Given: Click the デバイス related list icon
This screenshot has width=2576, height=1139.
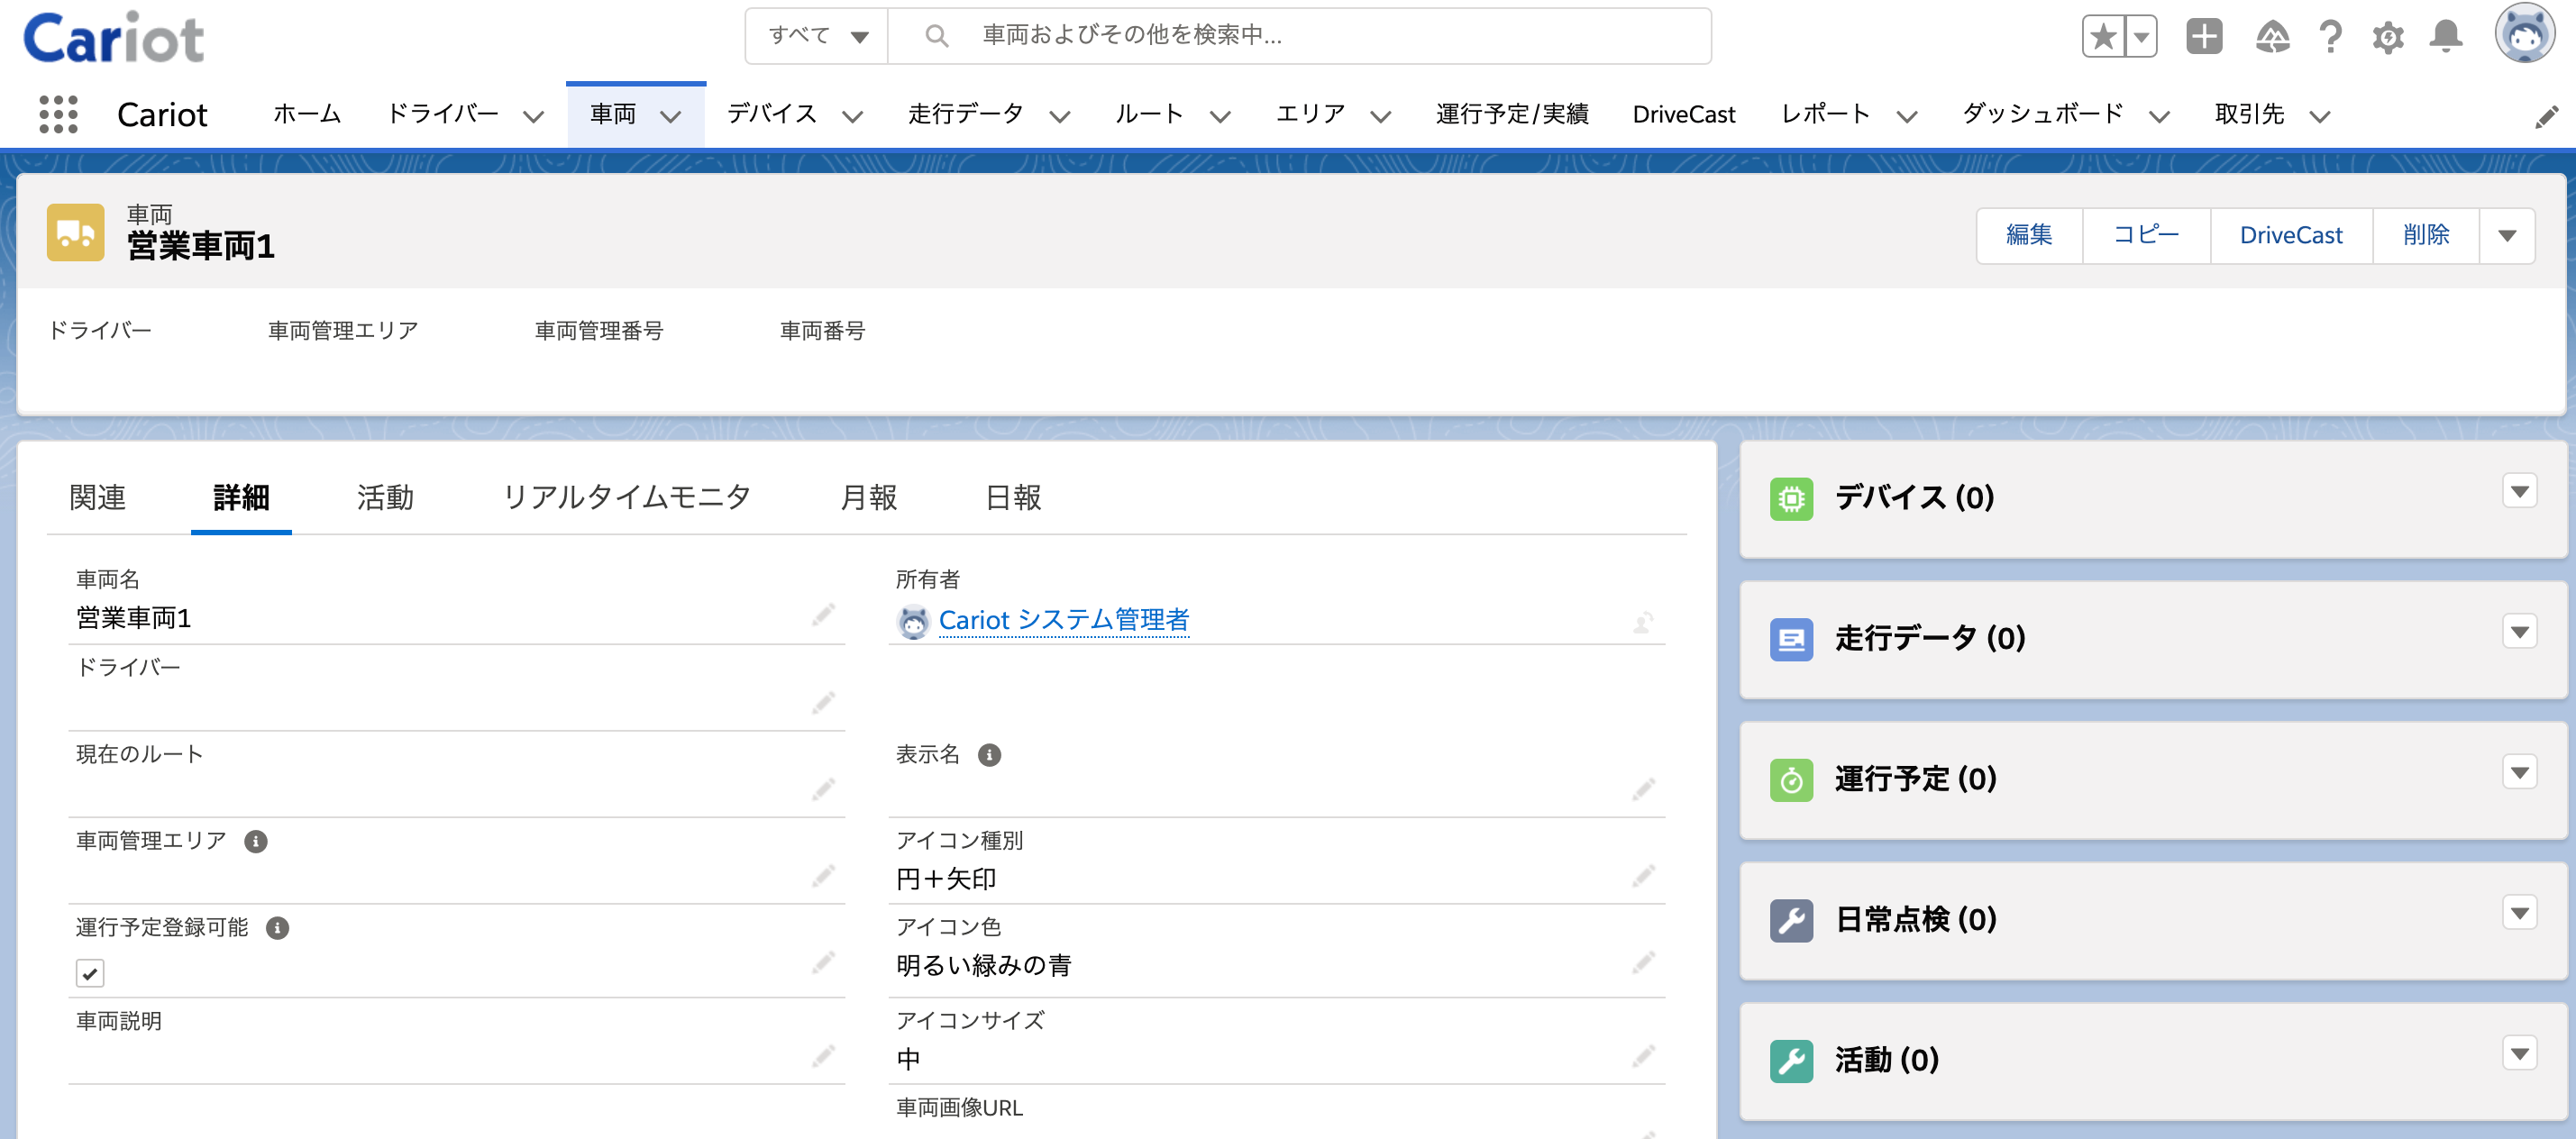Looking at the screenshot, I should (x=1791, y=499).
